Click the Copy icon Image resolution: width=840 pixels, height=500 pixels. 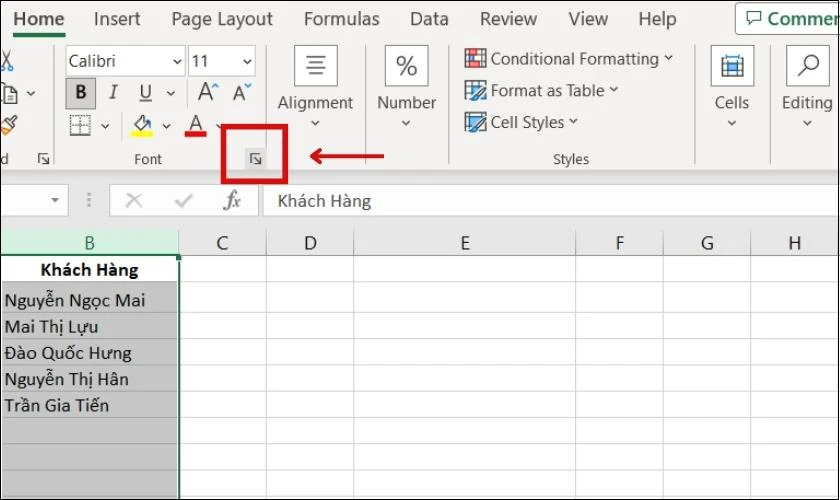pyautogui.click(x=10, y=93)
